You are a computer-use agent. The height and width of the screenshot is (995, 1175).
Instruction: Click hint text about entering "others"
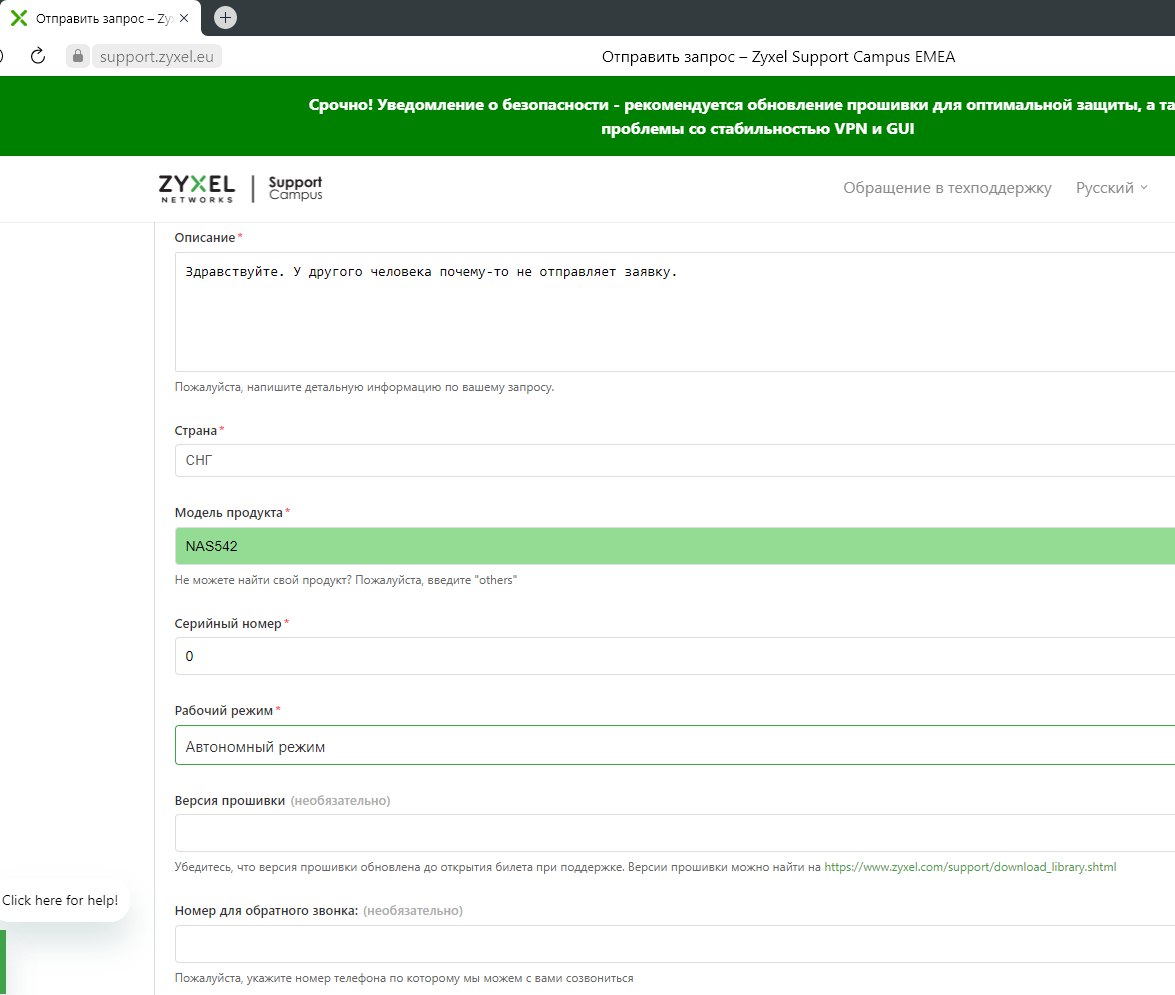coord(345,580)
